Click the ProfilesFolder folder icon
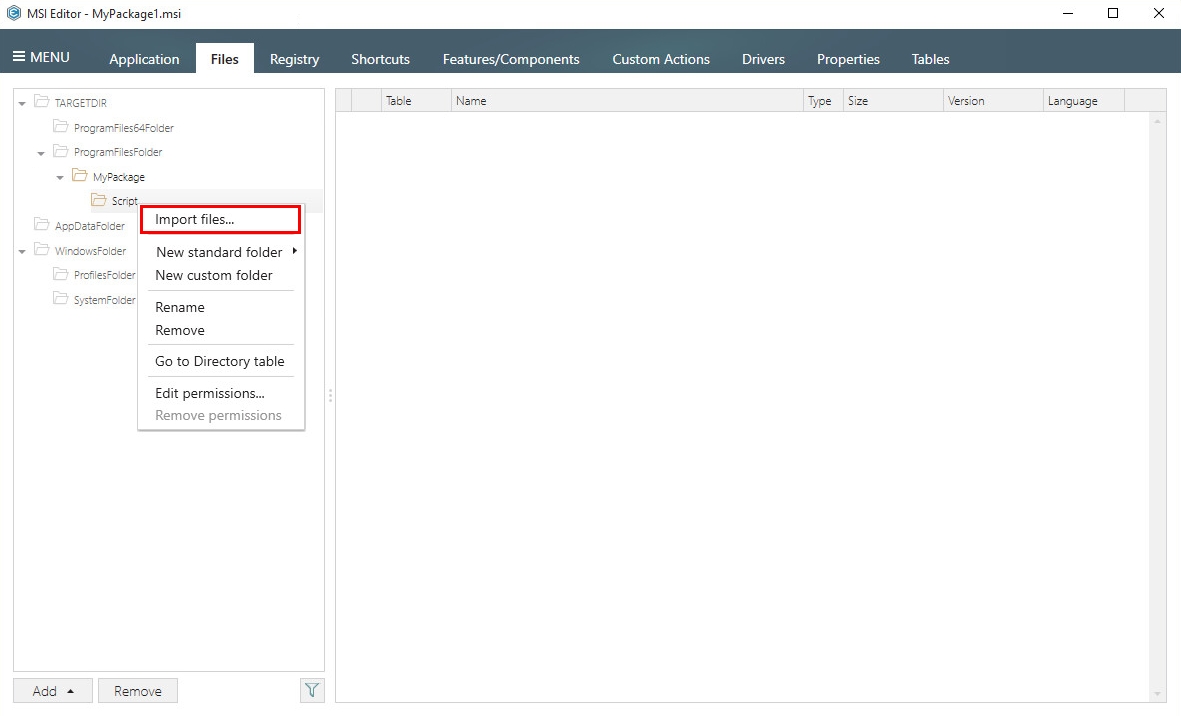 (60, 275)
